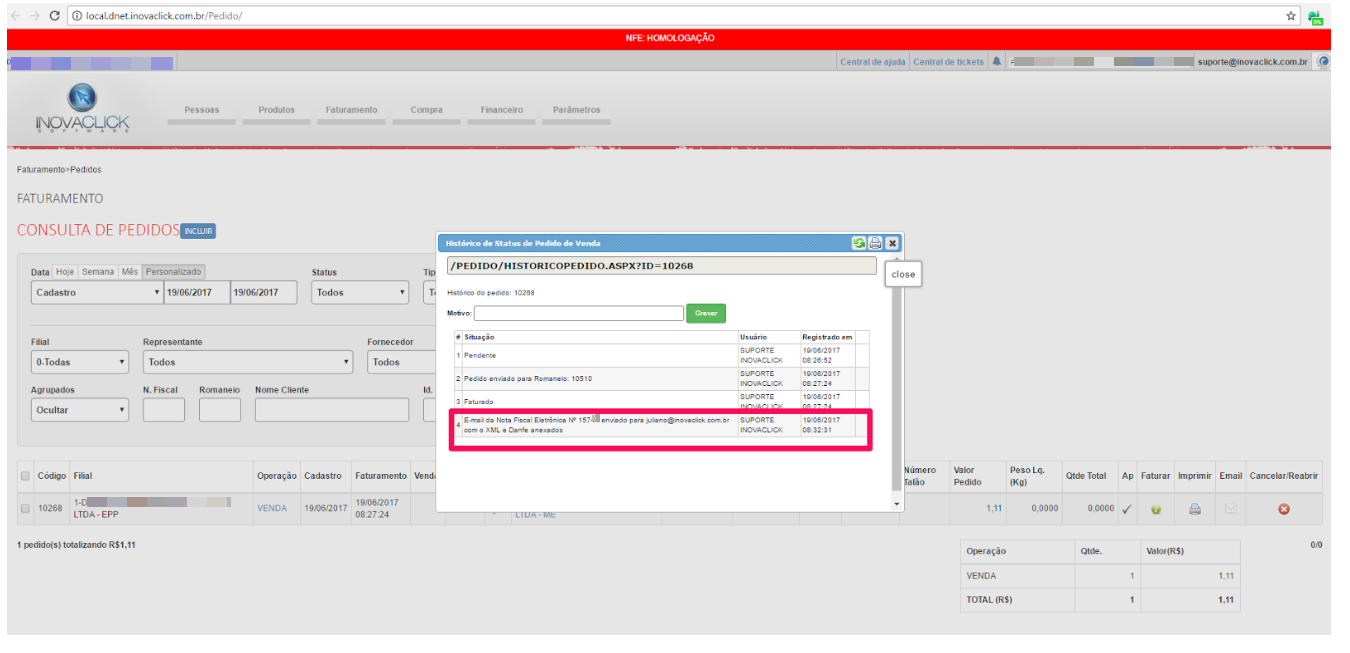The height and width of the screenshot is (653, 1350).
Task: Click the Email envelope icon in order row
Action: (1231, 509)
